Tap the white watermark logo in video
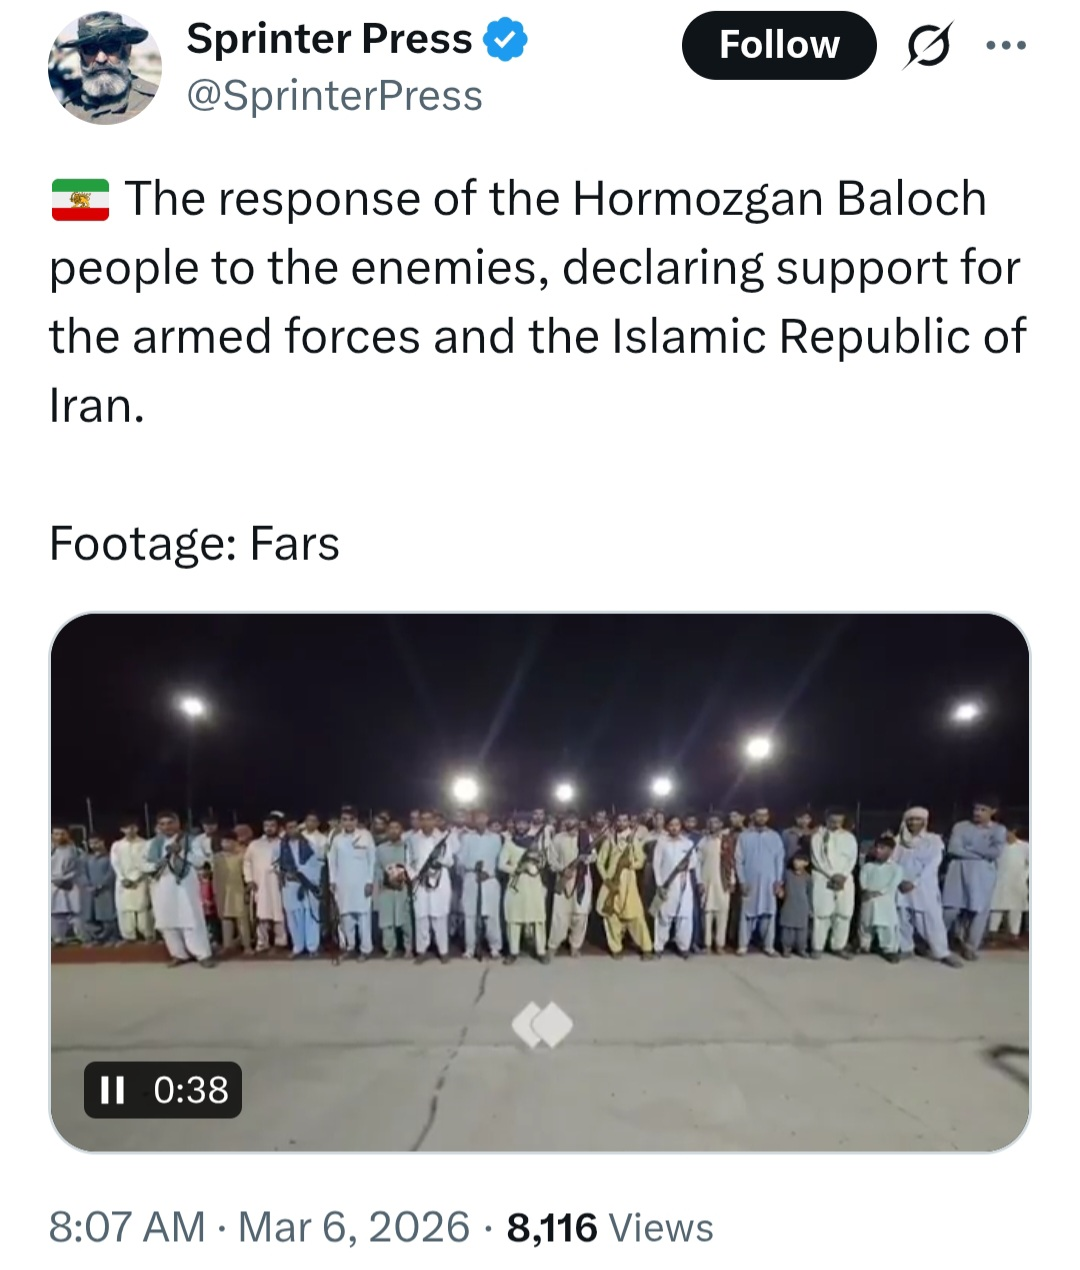1080x1270 pixels. tap(542, 1025)
